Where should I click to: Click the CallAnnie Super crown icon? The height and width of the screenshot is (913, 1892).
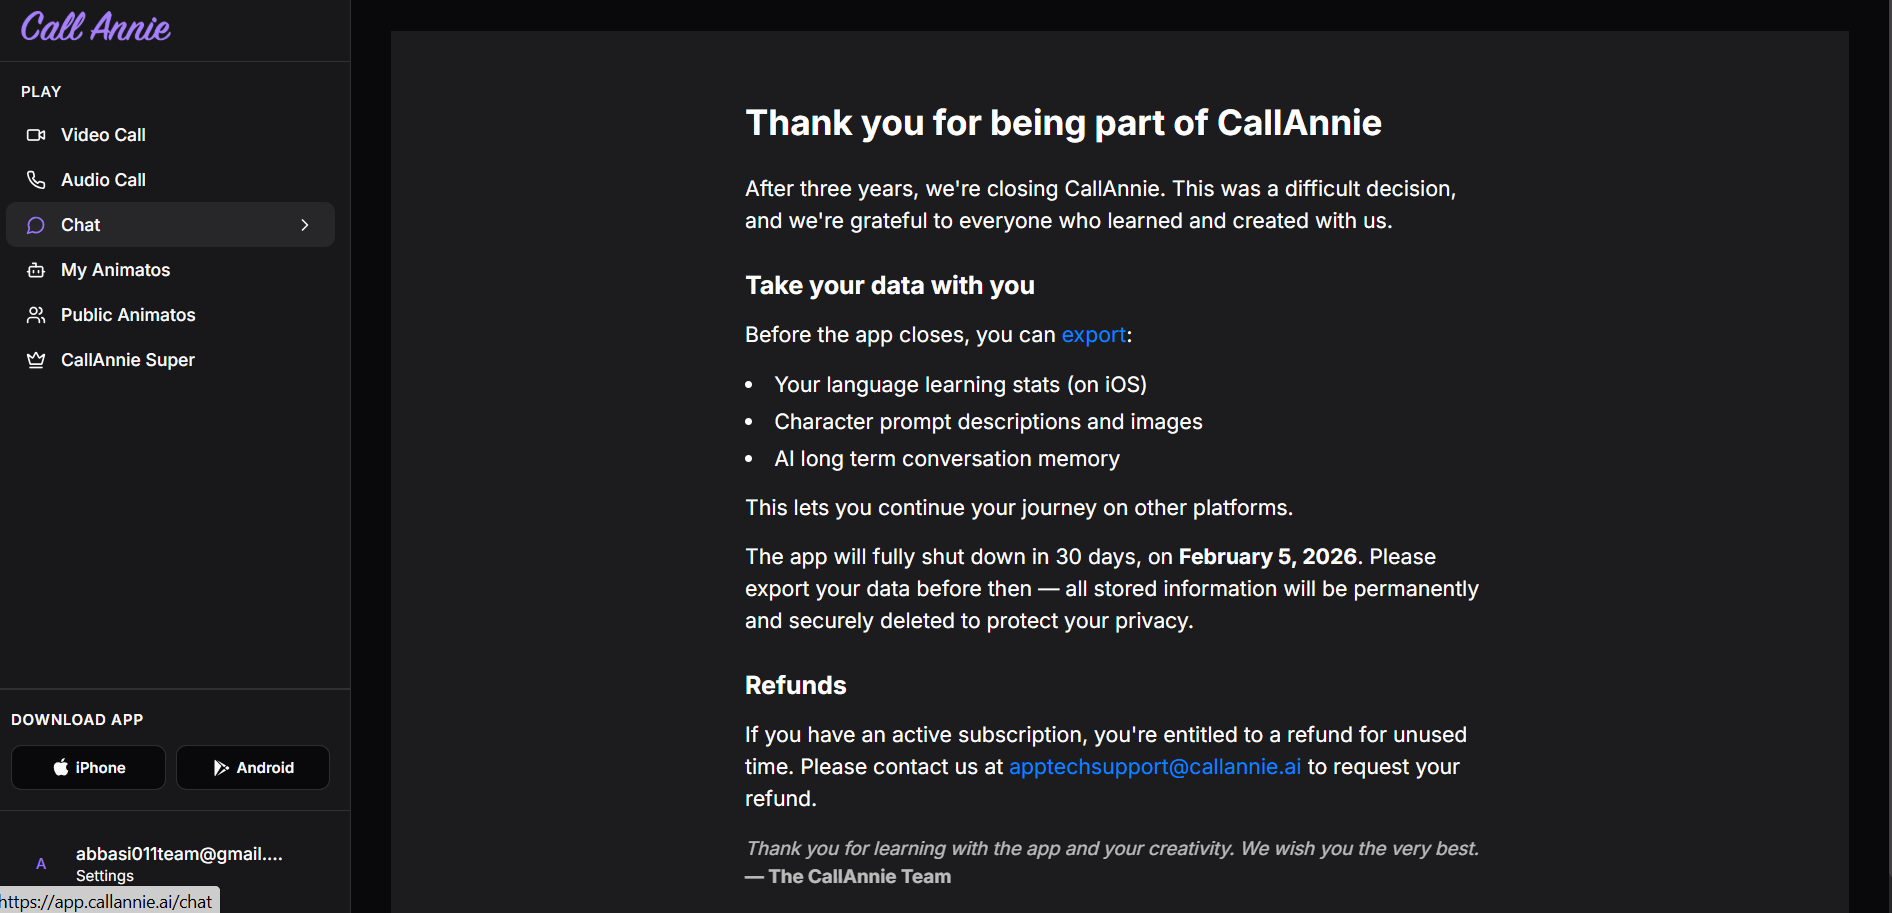click(36, 360)
